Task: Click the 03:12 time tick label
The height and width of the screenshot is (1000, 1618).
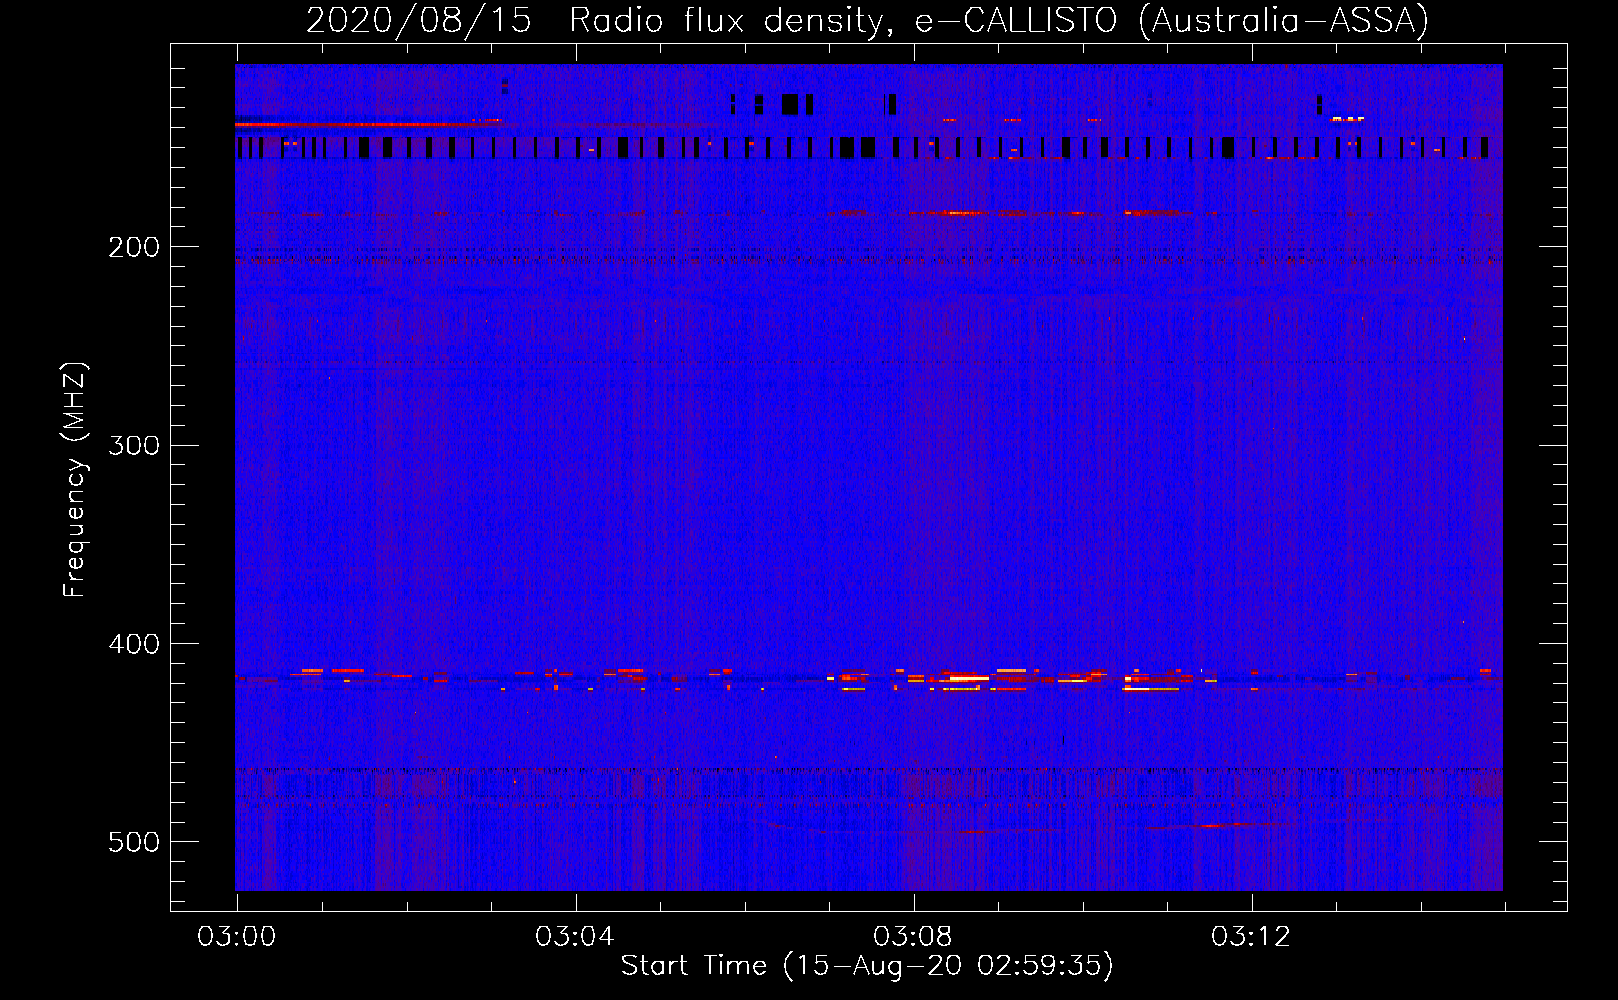Action: pyautogui.click(x=1251, y=937)
